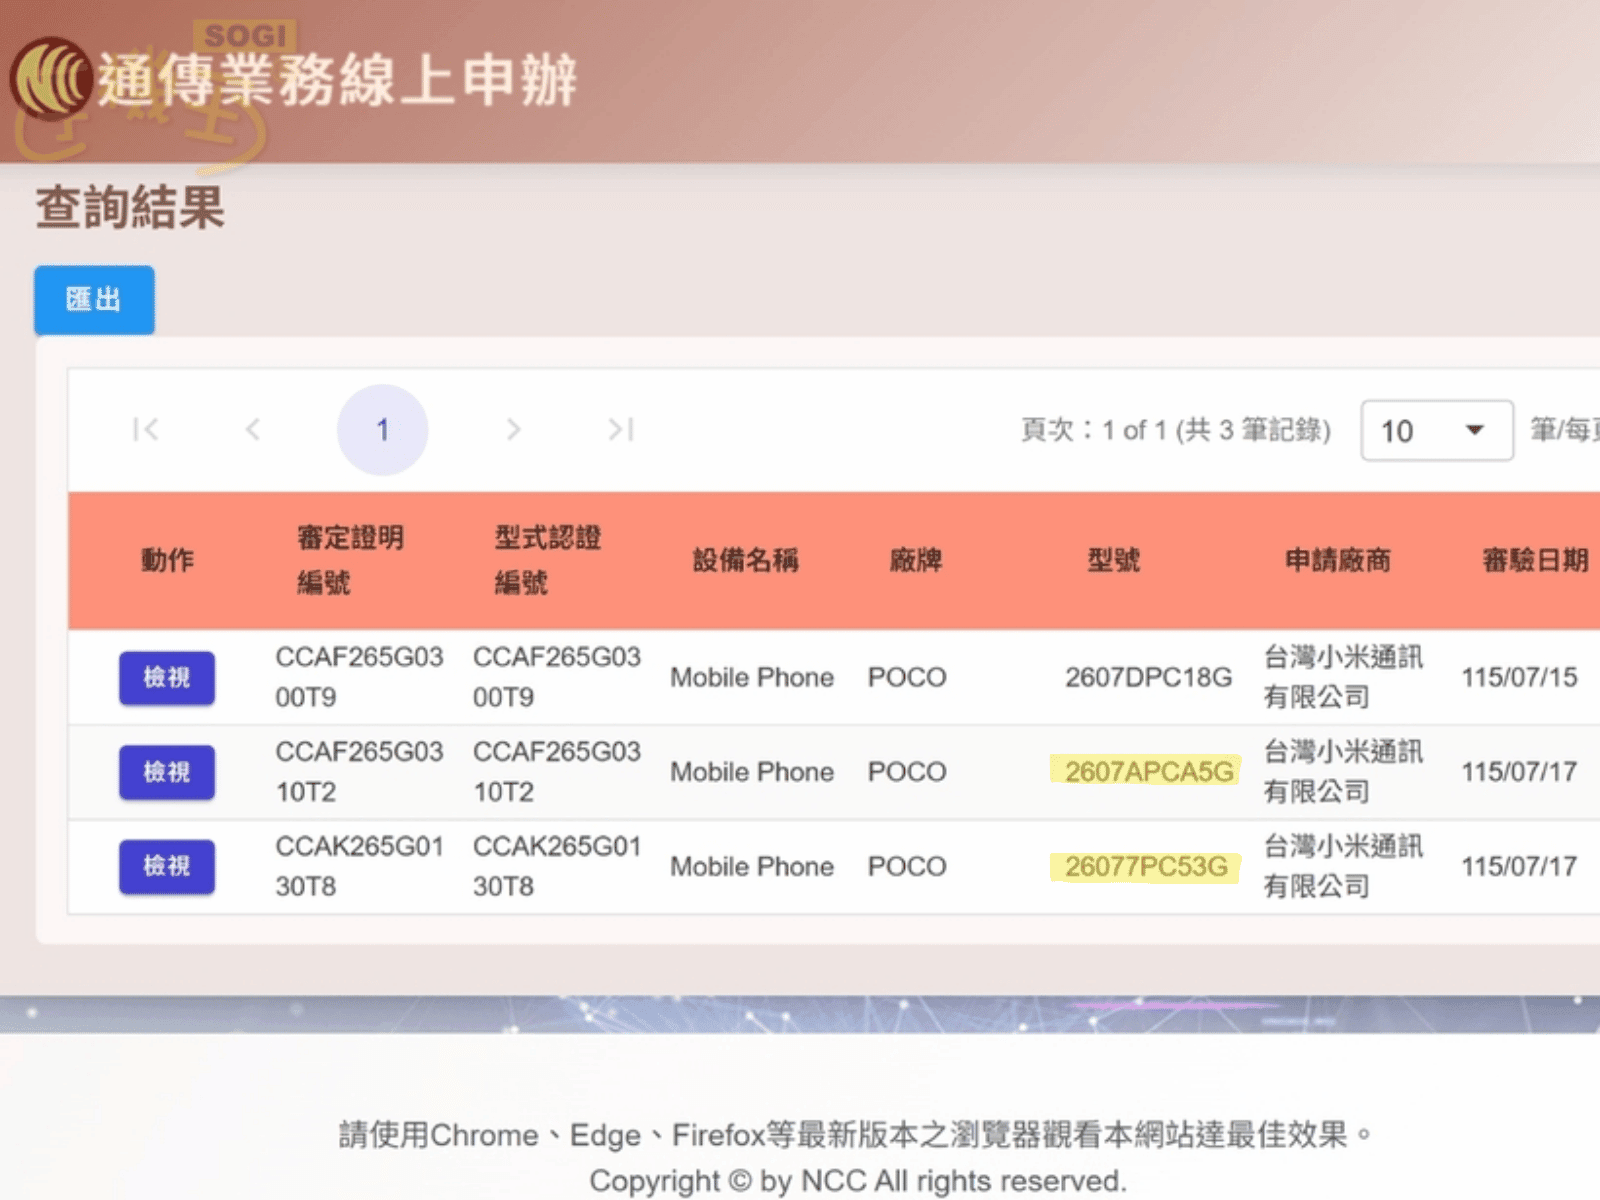Screen dimensions: 1600x1200
Task: Click the 廠牌 column header
Action: 916,560
